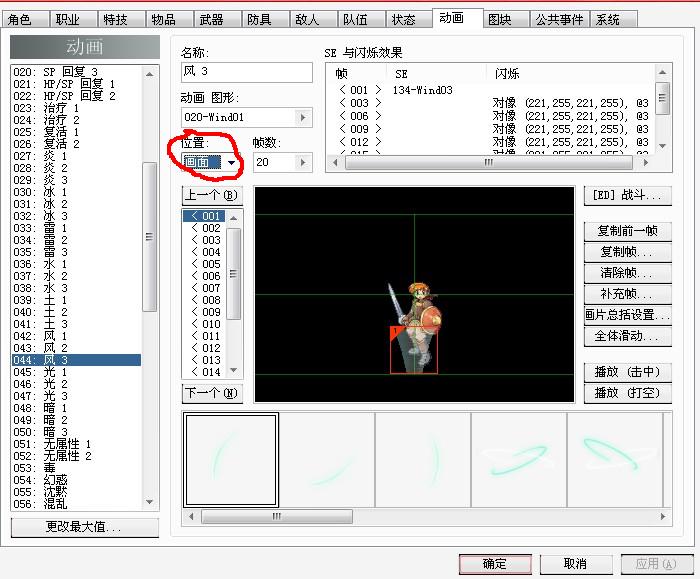Switch to the 特技 tab
700x579 pixels.
(120, 20)
